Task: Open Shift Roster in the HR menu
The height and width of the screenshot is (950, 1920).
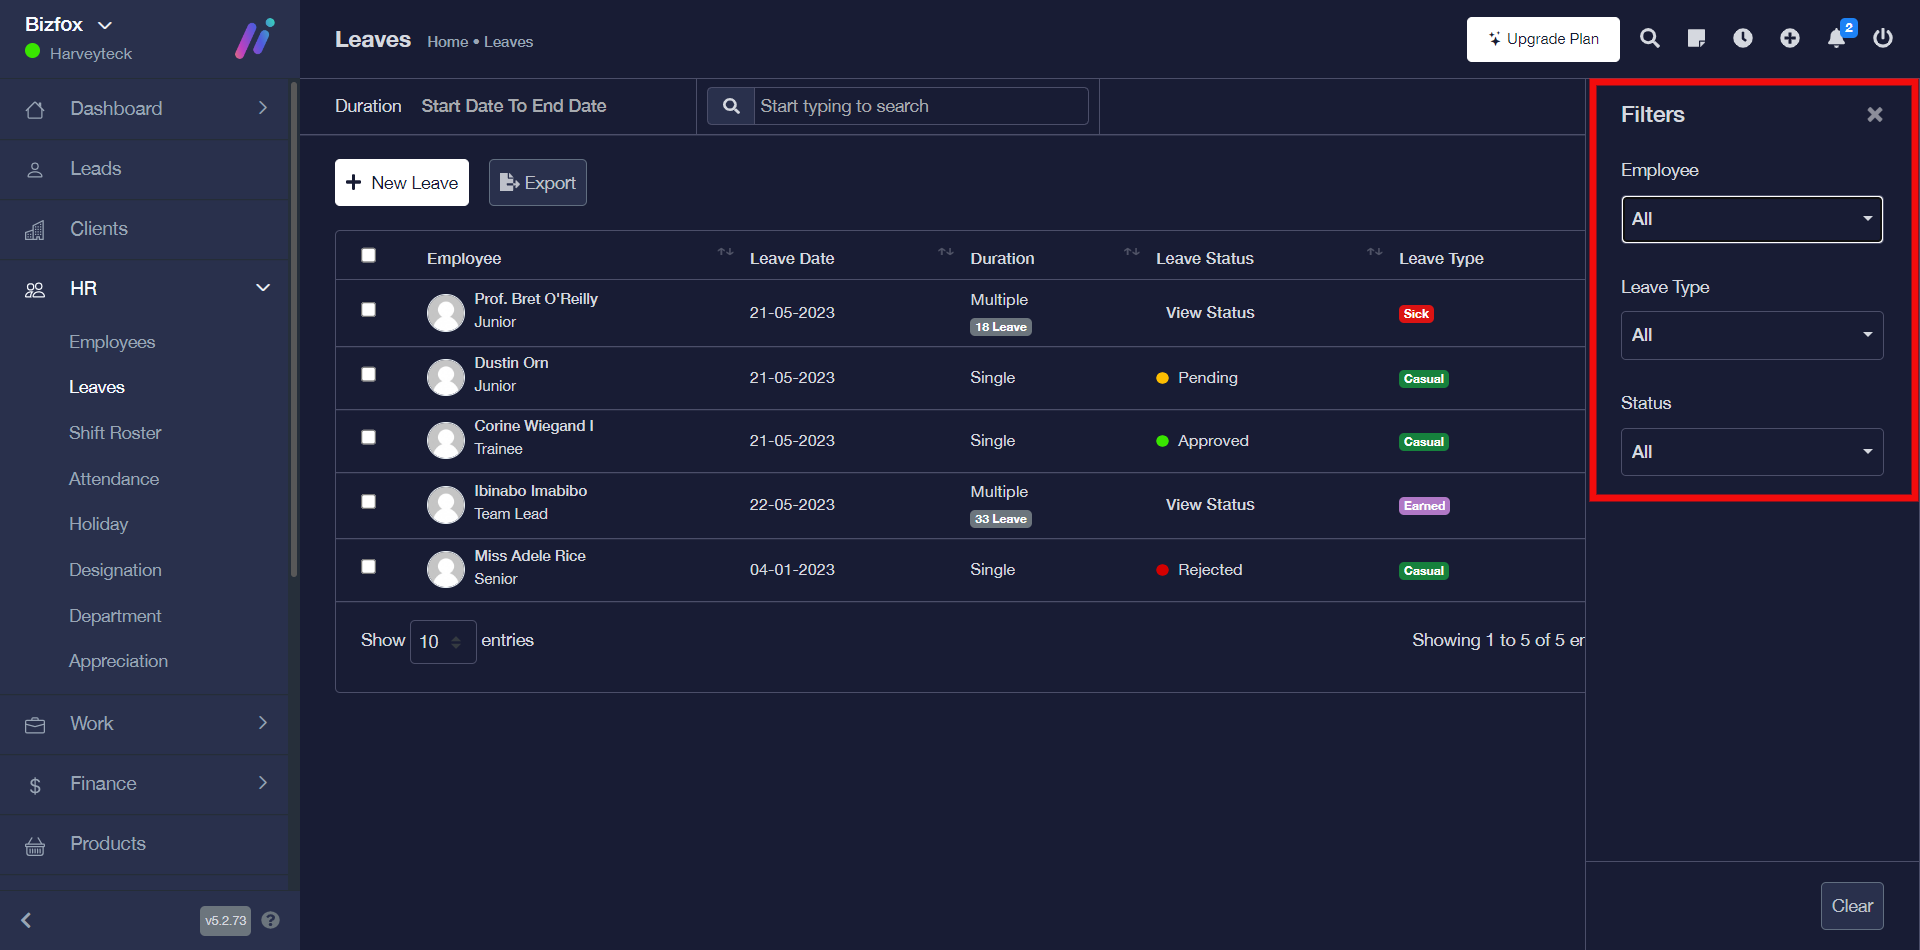Action: click(115, 433)
